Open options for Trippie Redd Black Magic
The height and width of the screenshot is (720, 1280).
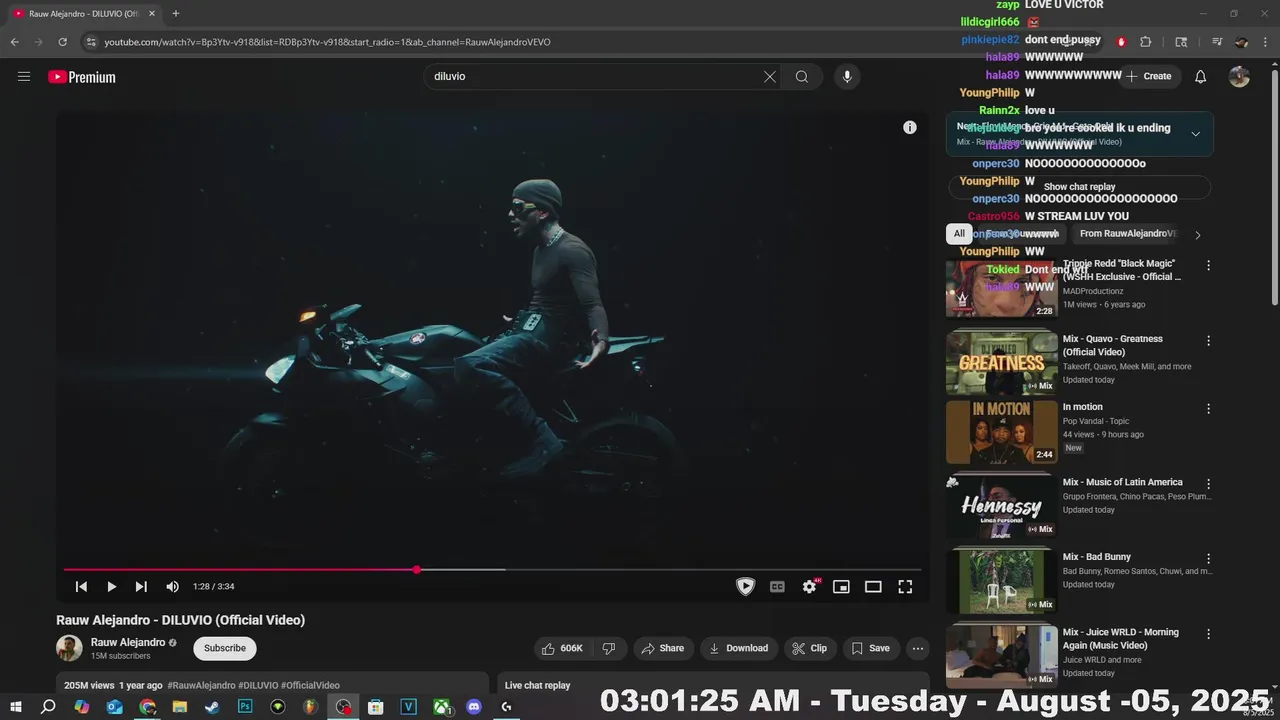1208,266
